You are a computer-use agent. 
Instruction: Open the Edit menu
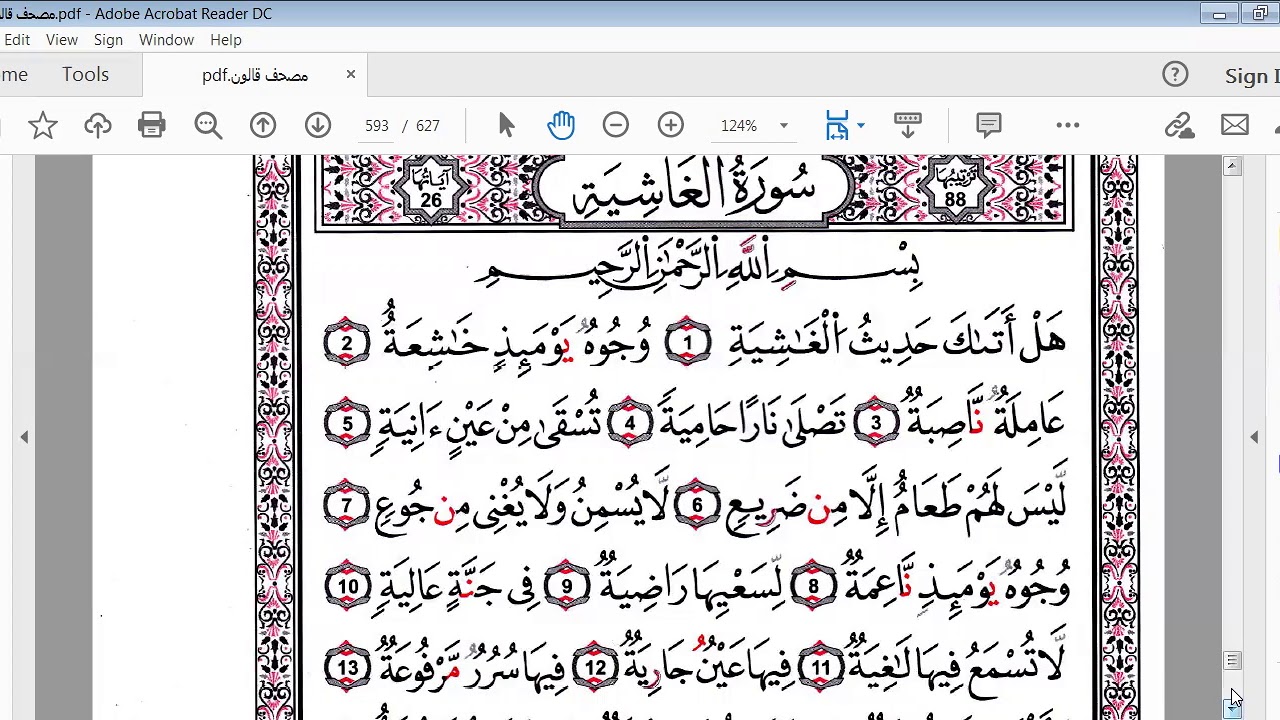(16, 40)
